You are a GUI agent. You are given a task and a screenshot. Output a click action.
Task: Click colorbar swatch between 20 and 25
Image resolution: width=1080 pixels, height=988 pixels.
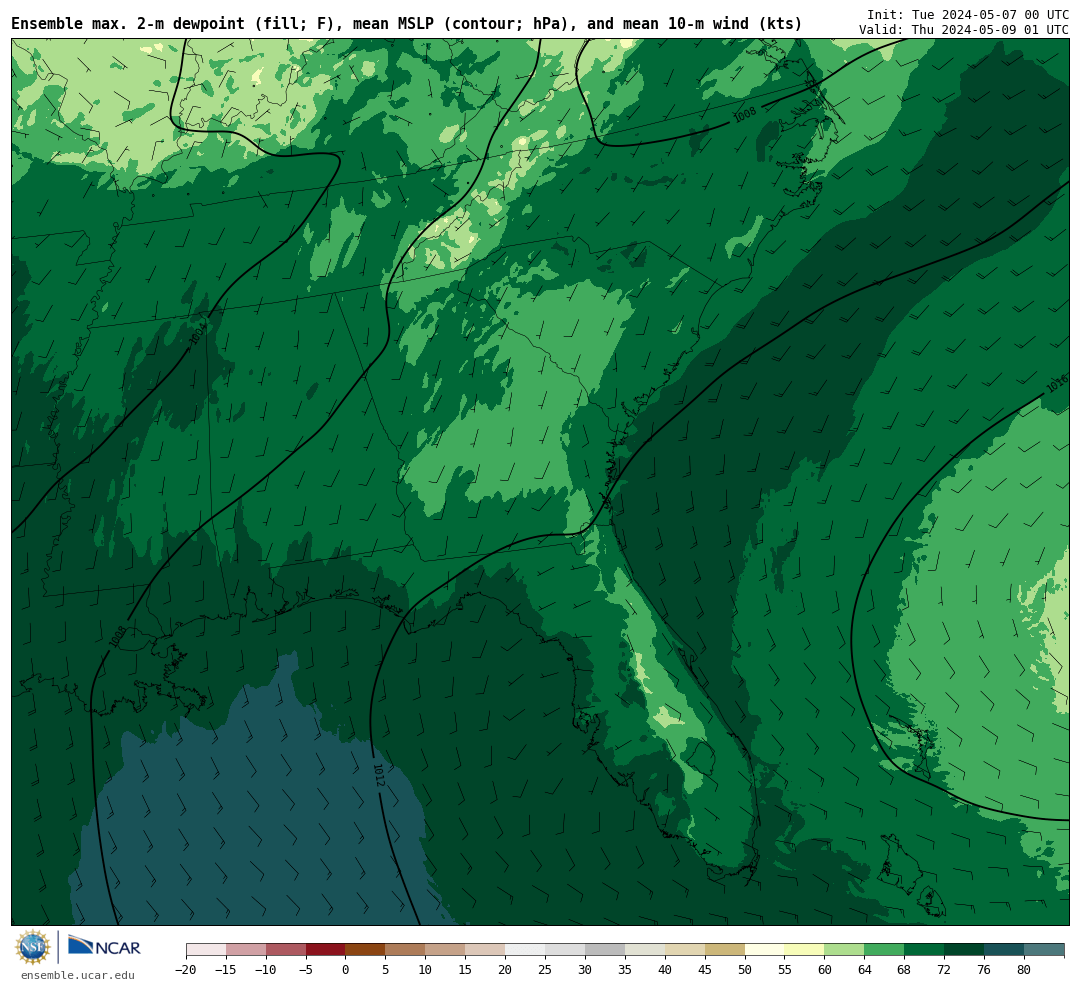tap(526, 950)
